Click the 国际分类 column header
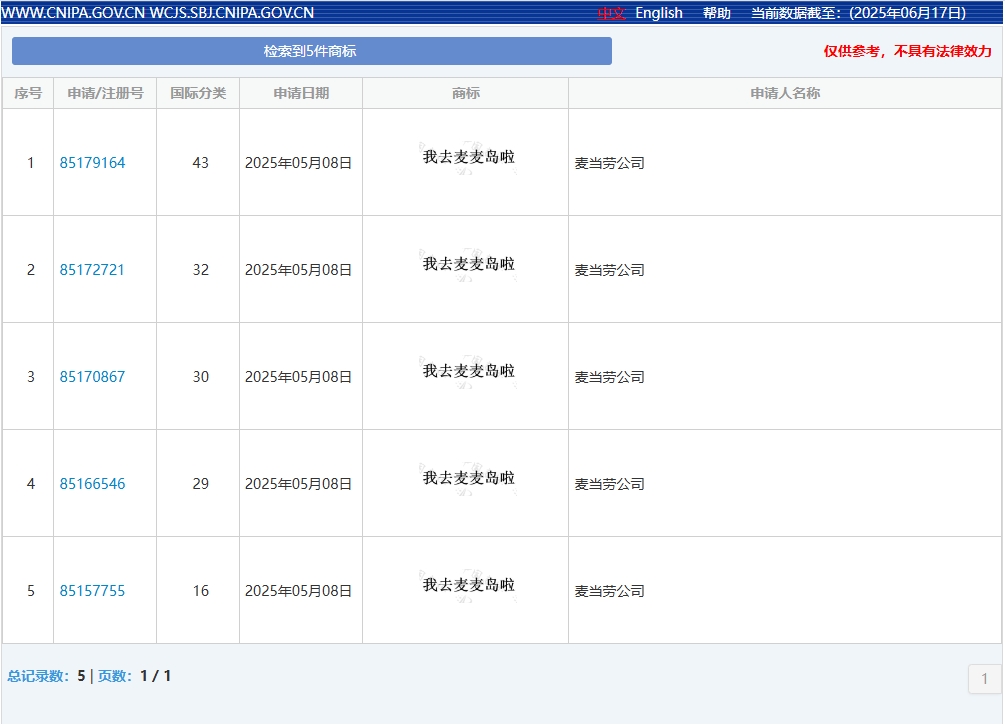The image size is (1005, 727). (198, 93)
